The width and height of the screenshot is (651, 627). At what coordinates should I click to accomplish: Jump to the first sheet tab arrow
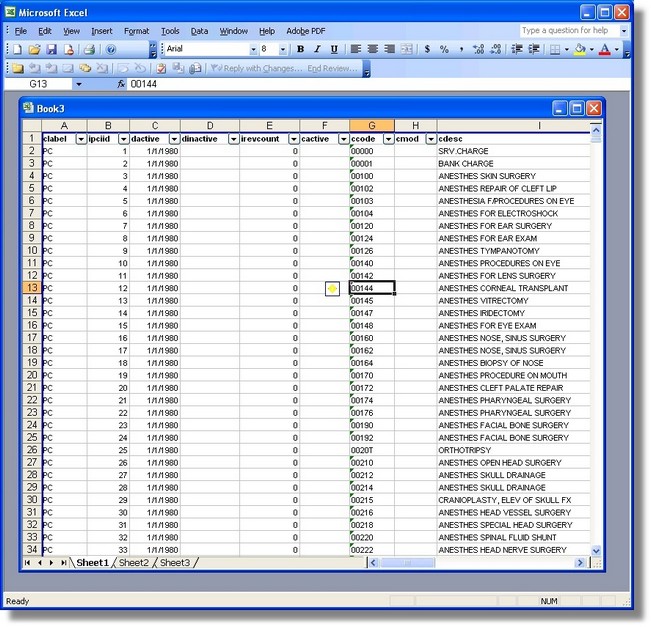pyautogui.click(x=27, y=563)
